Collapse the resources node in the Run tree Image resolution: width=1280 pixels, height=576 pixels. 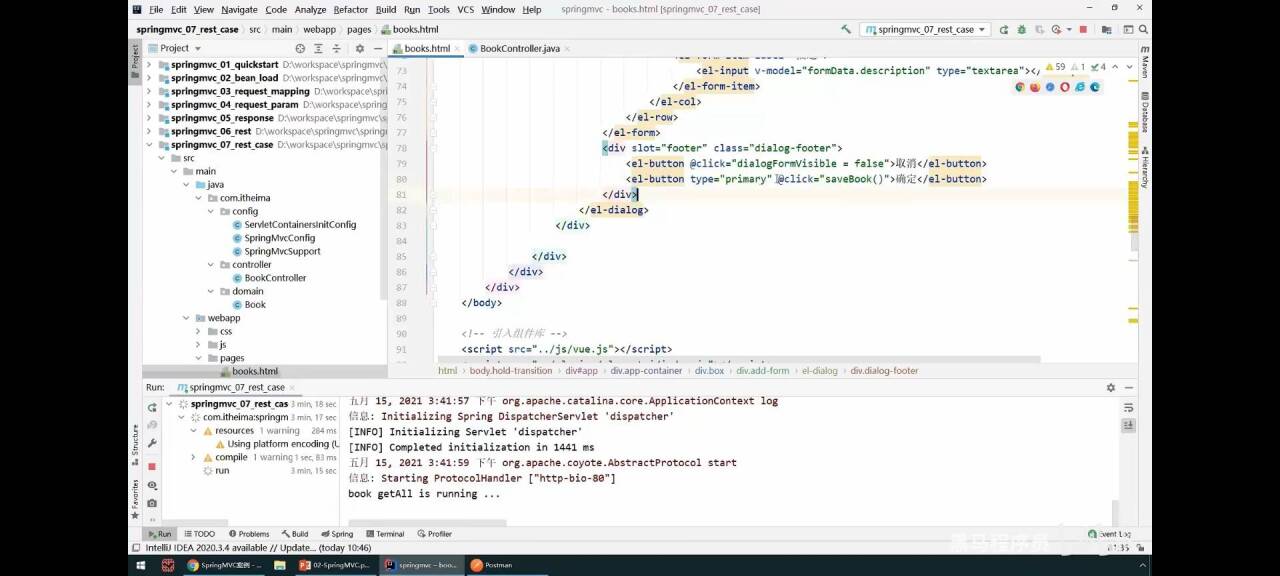(x=194, y=431)
